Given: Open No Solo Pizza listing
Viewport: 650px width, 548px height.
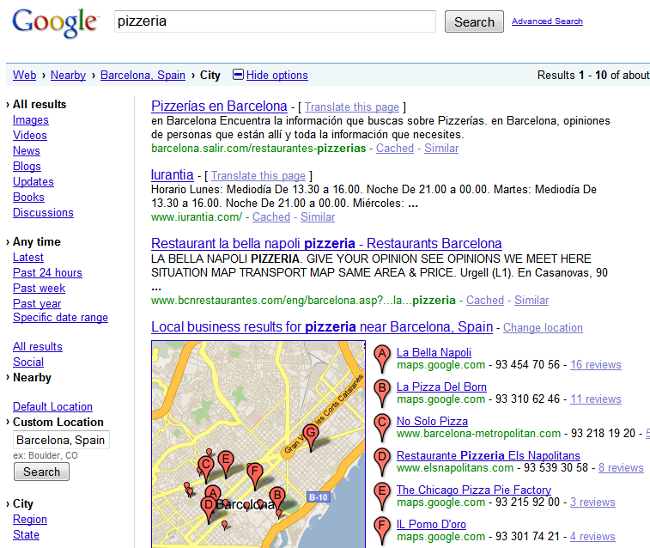Looking at the screenshot, I should (432, 421).
